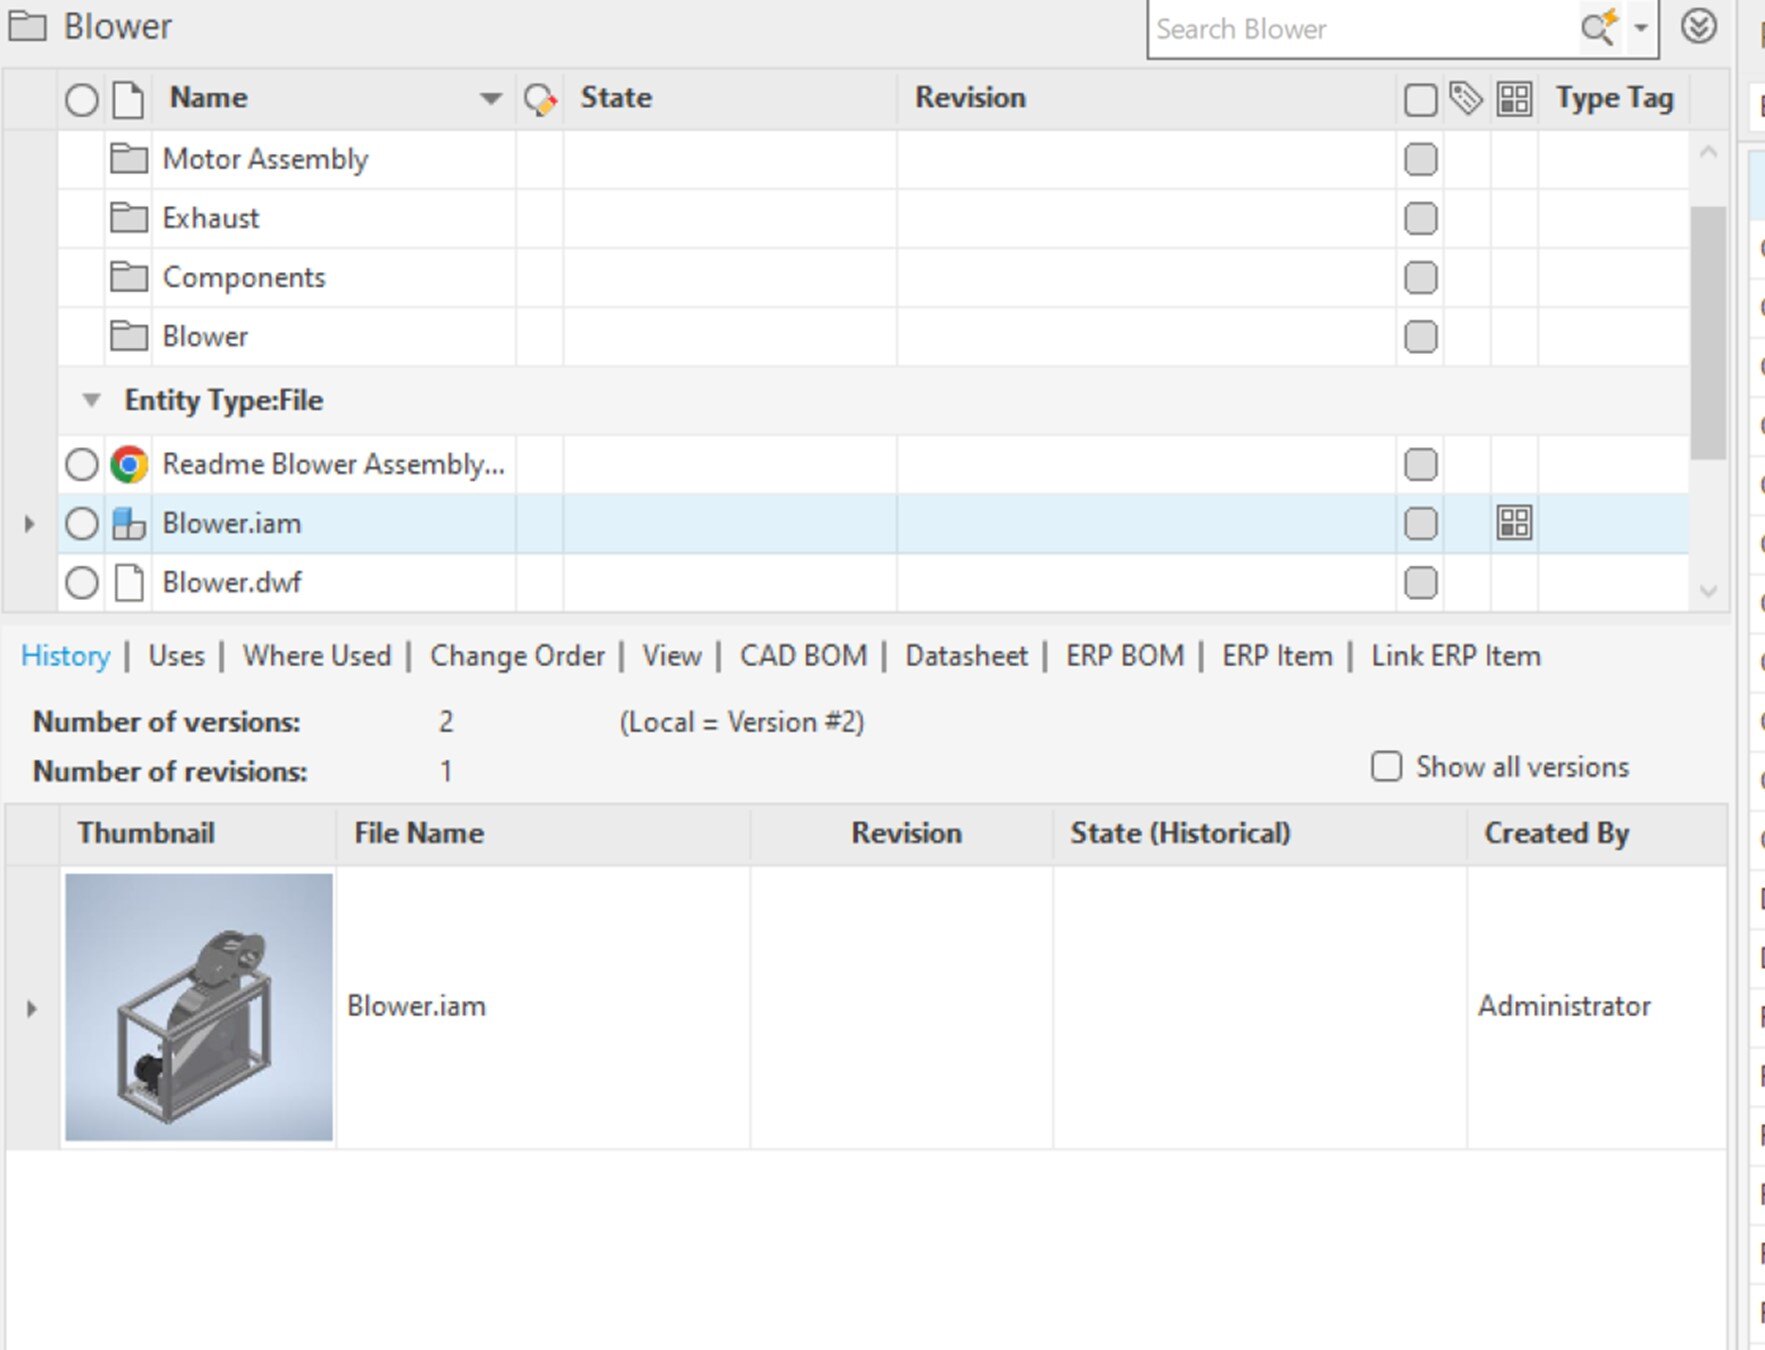Select the Blower.iam radio button
Image resolution: width=1765 pixels, height=1350 pixels.
(x=81, y=523)
